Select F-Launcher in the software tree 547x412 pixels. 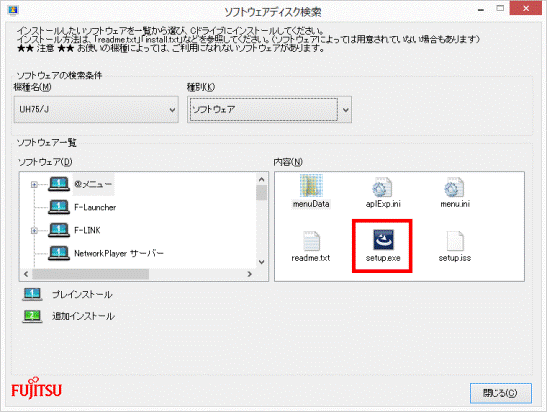95,207
